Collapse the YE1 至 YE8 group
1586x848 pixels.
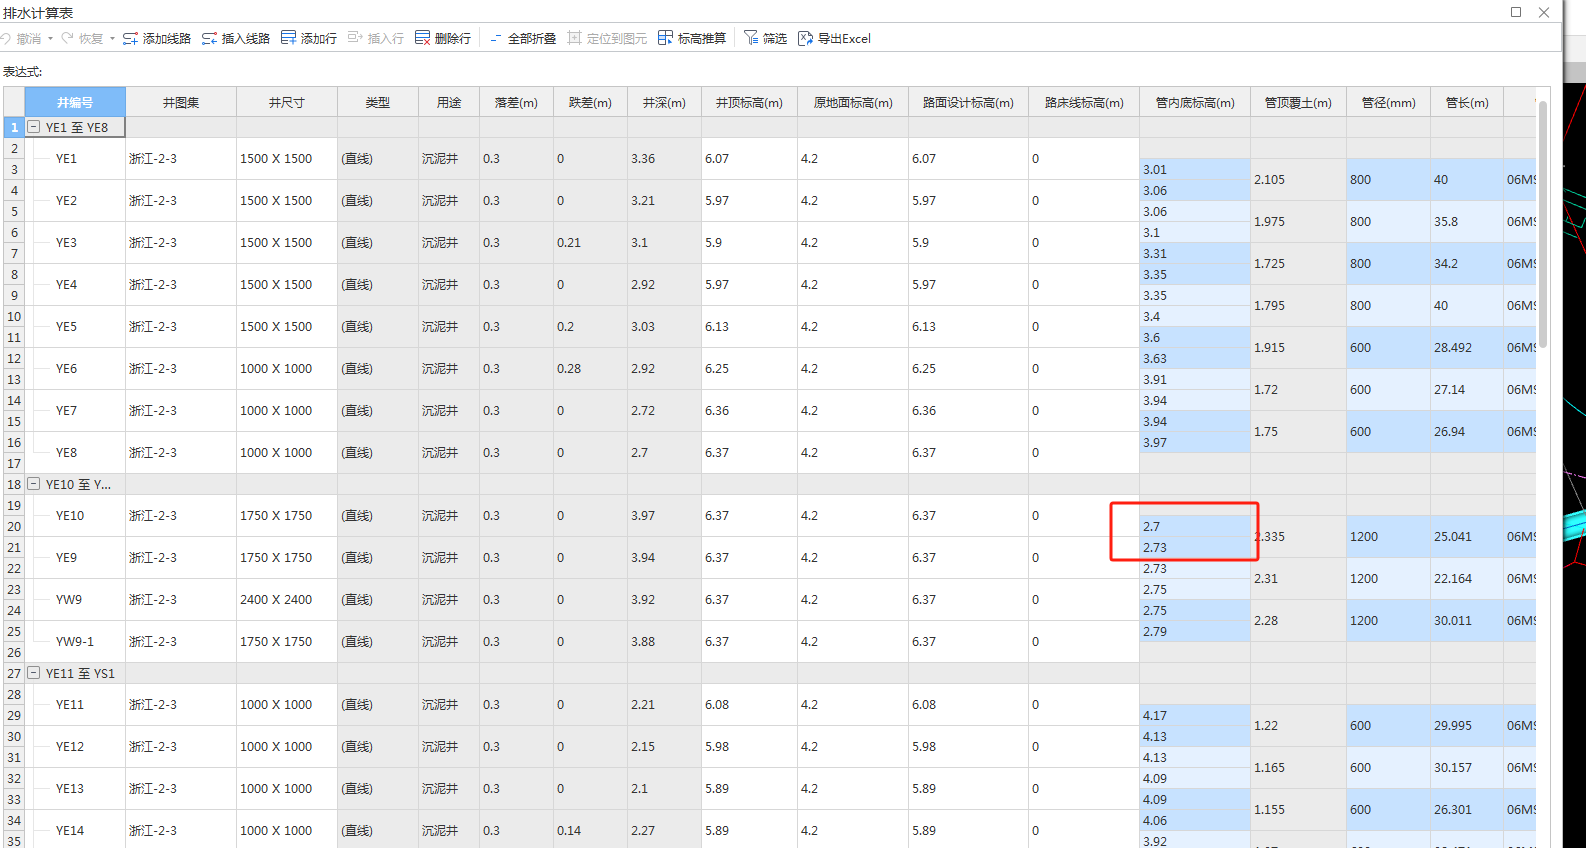pos(34,127)
